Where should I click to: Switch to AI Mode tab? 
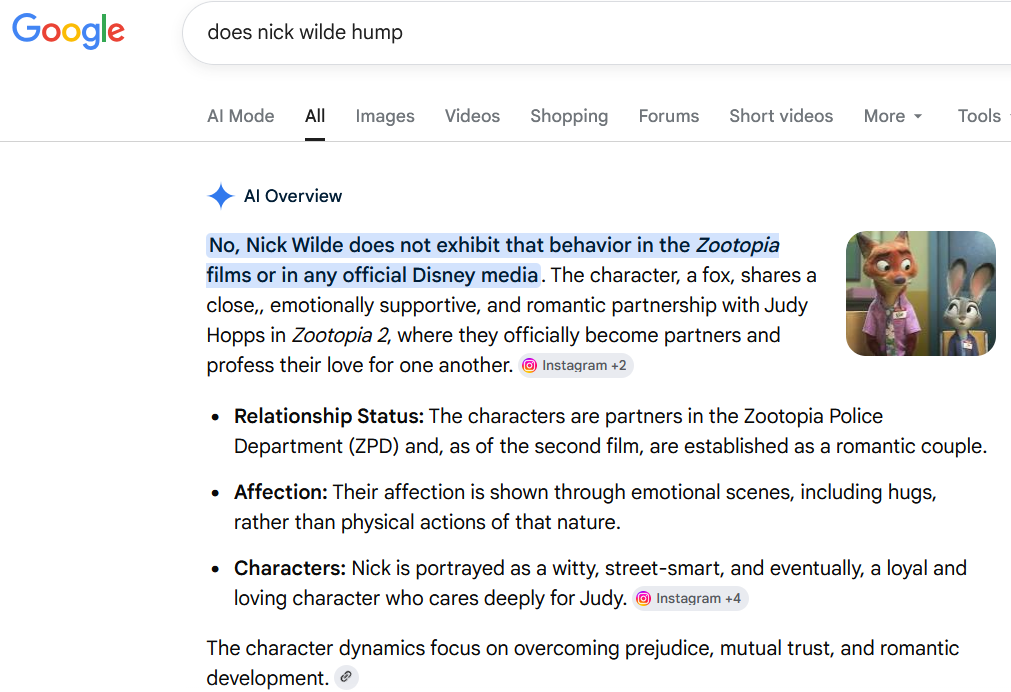(x=240, y=116)
